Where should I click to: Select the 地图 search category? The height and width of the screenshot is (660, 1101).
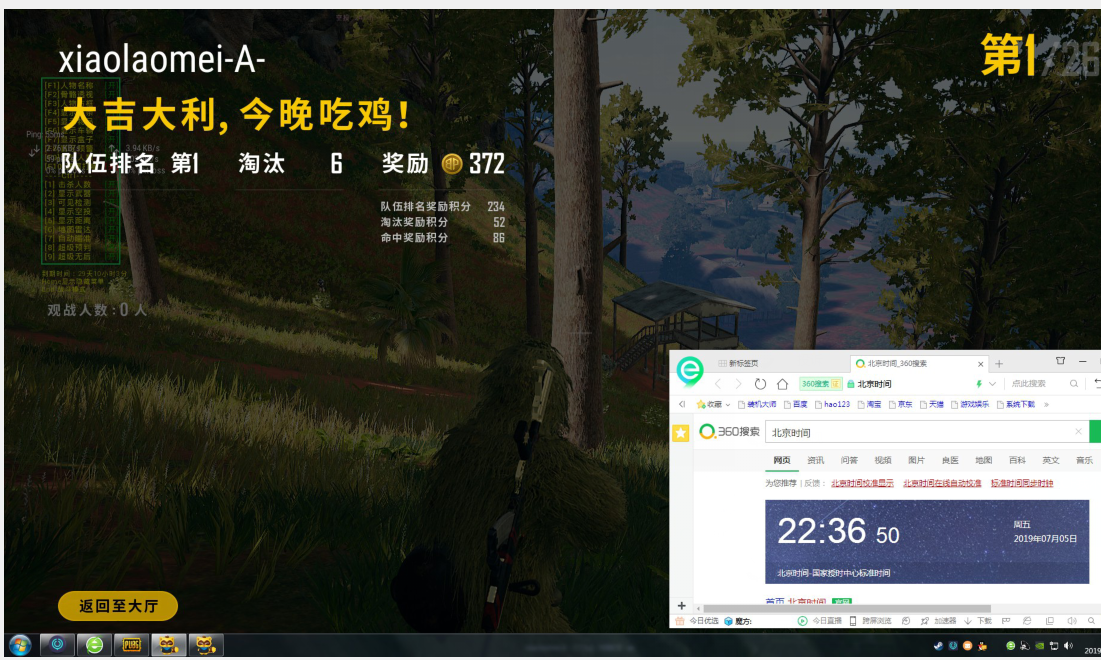pos(984,461)
